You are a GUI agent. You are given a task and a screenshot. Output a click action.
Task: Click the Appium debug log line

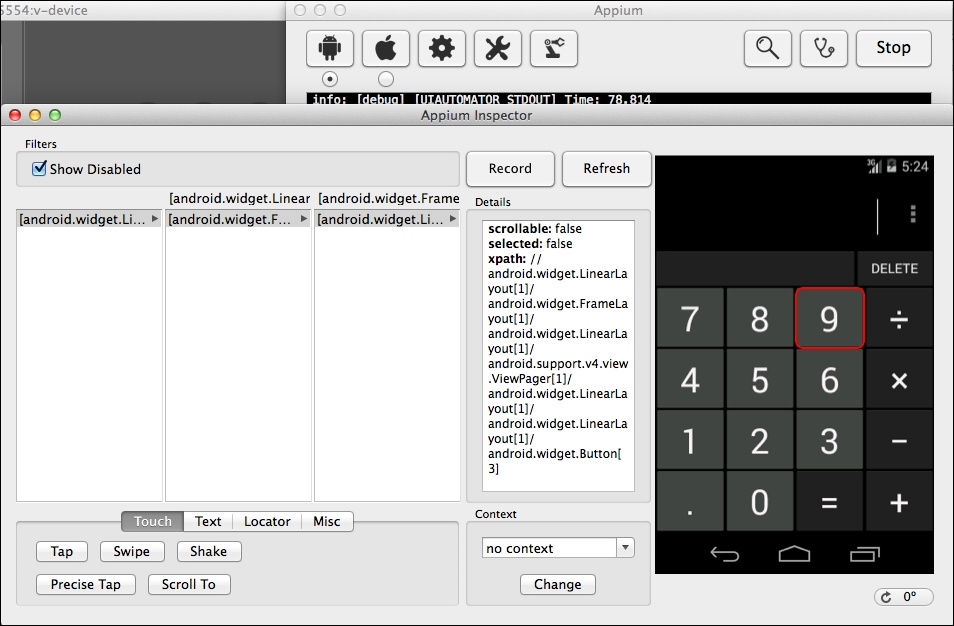481,99
